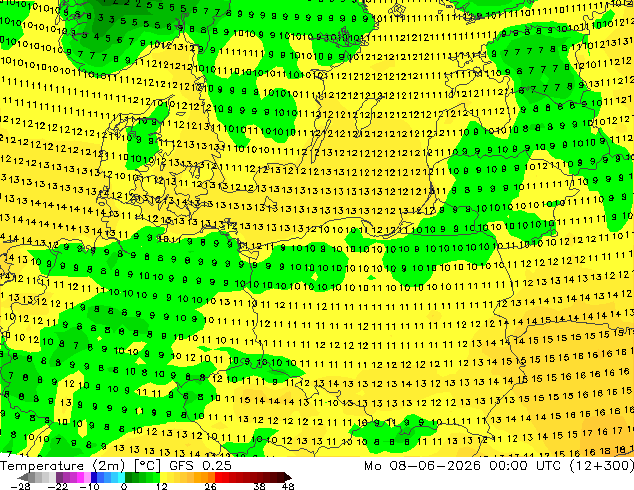Screen dimensions: 634x490
Task: Pick the light pink swatch left of -10
Action: tap(87, 477)
